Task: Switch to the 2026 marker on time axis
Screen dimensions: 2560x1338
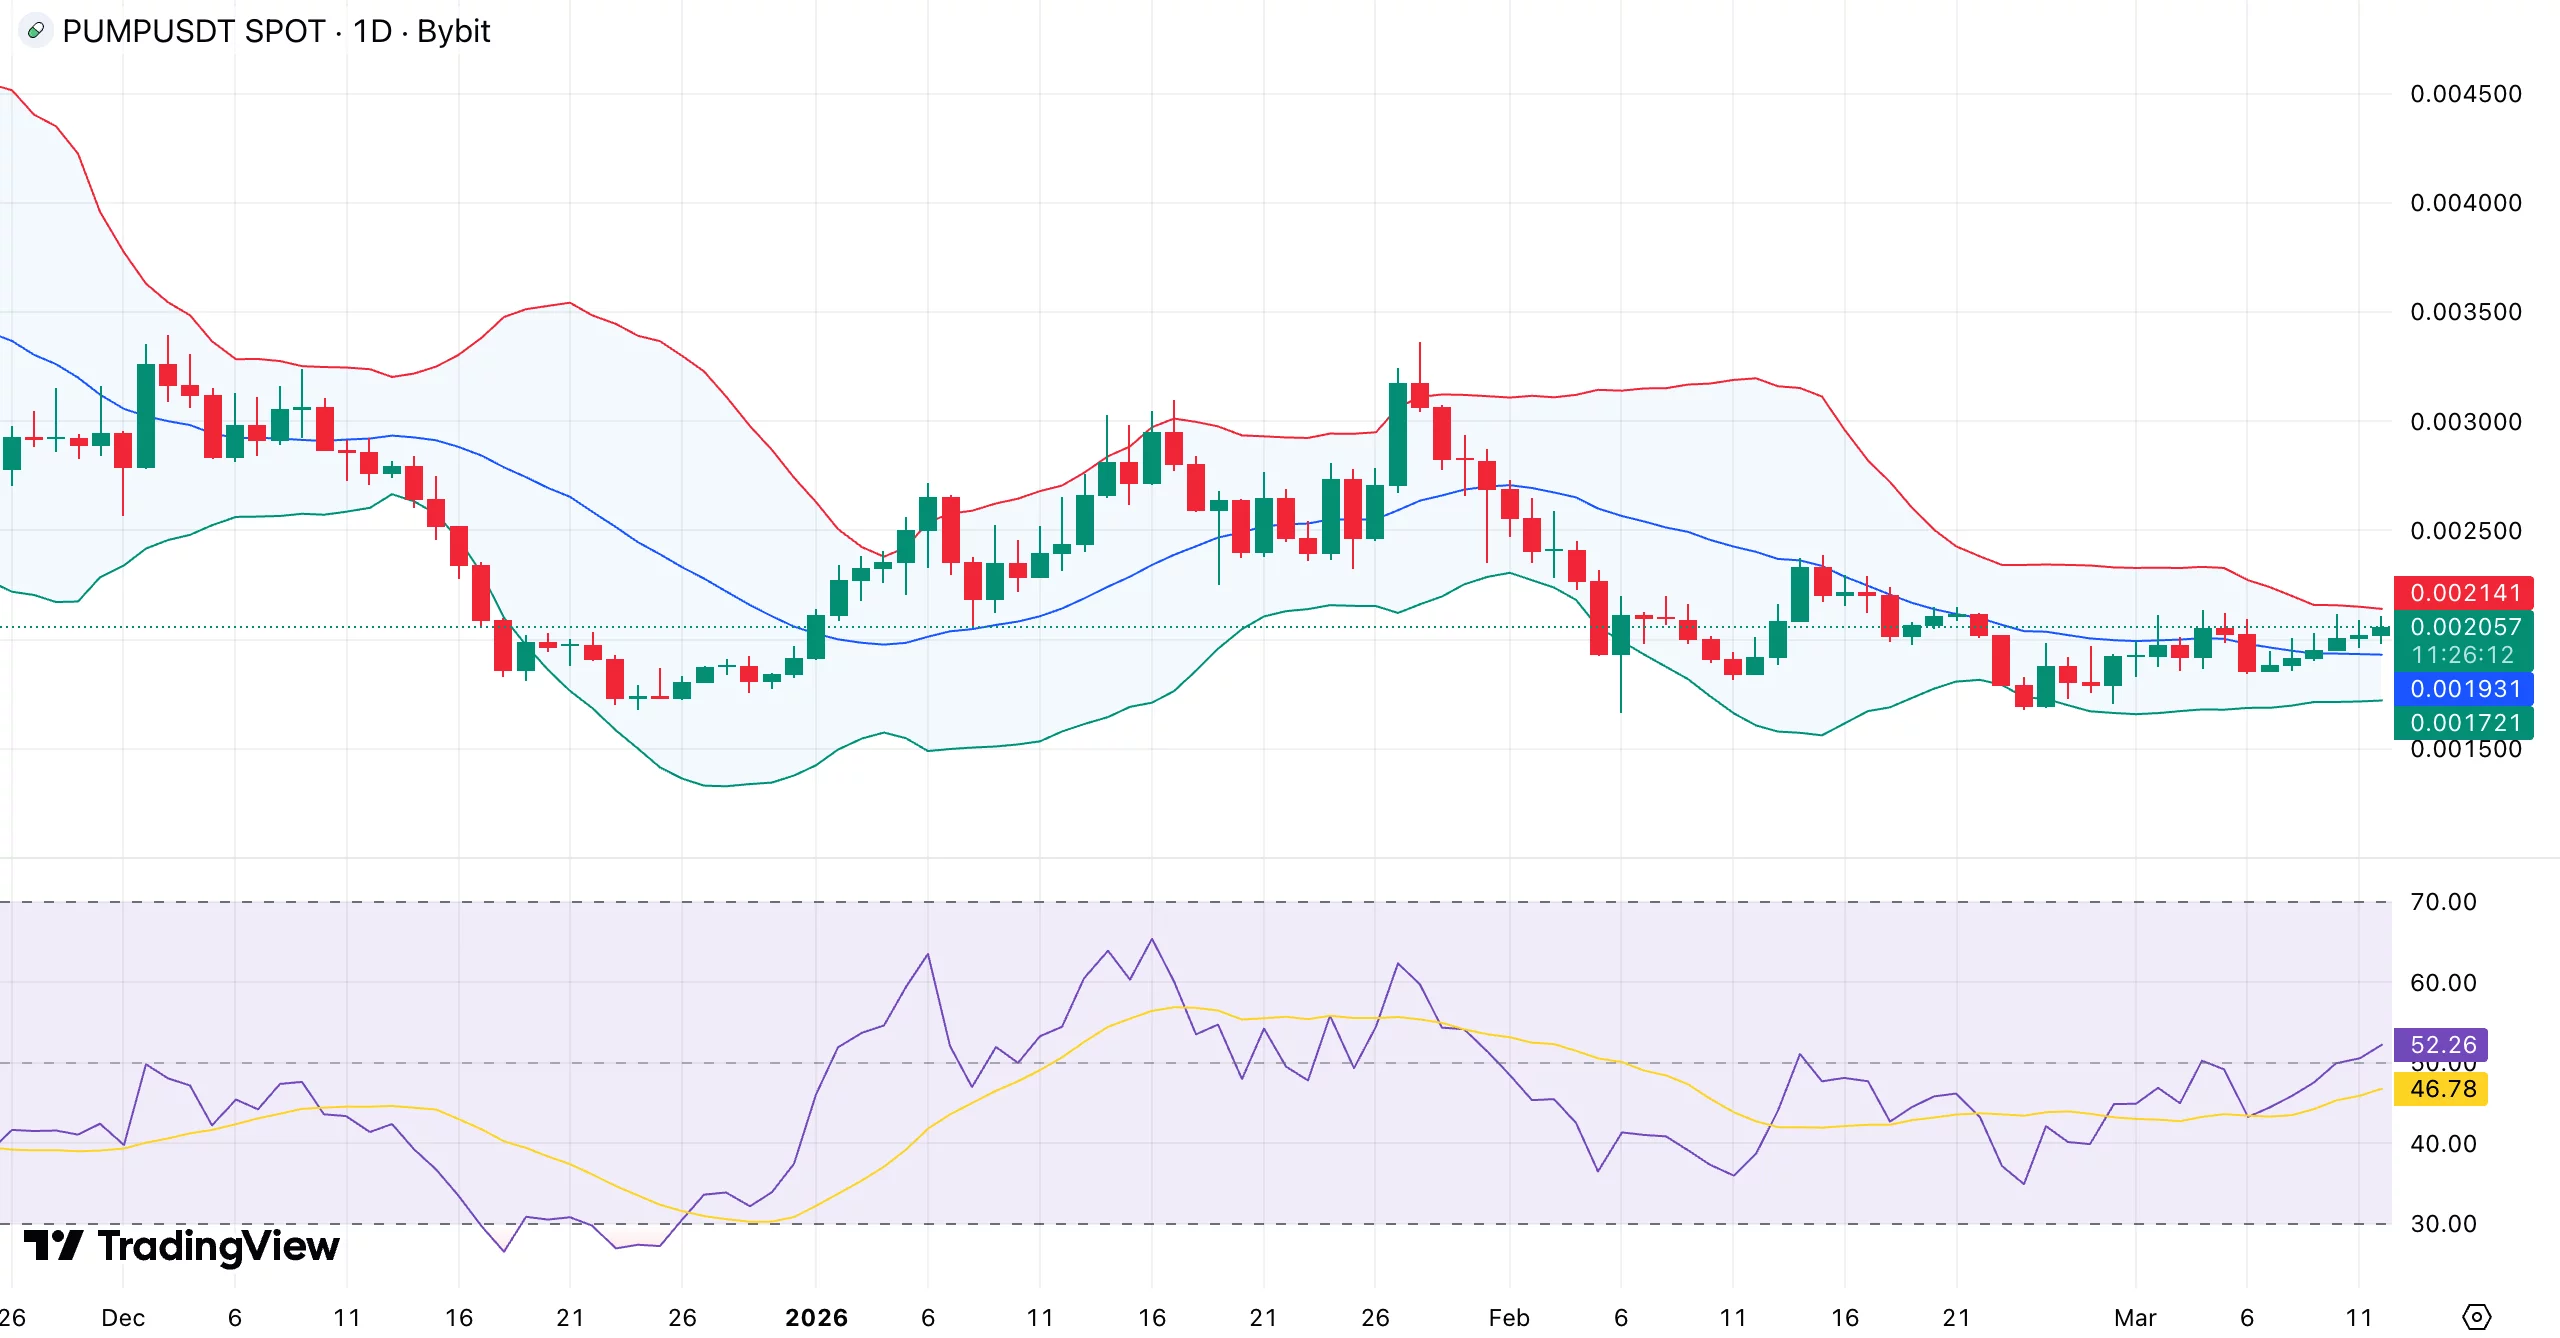Action: (816, 1317)
